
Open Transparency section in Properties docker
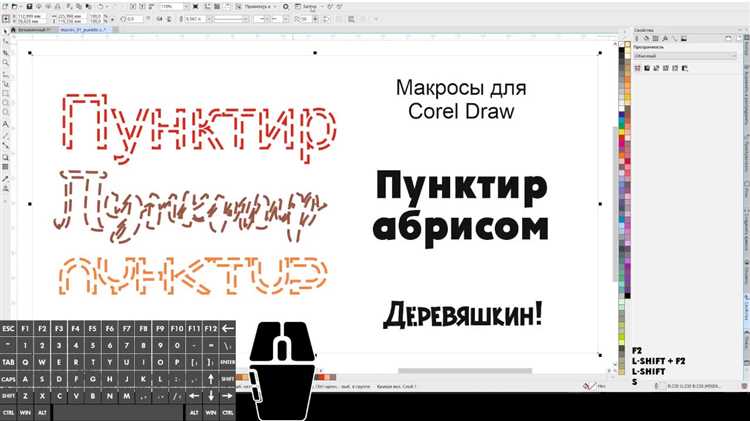pyautogui.click(x=656, y=39)
